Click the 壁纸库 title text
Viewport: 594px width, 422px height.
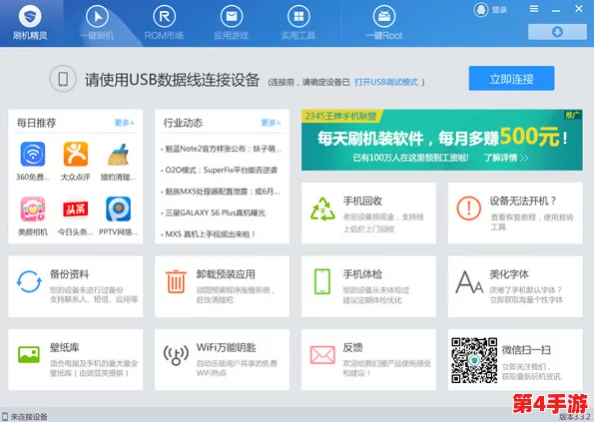[64, 347]
